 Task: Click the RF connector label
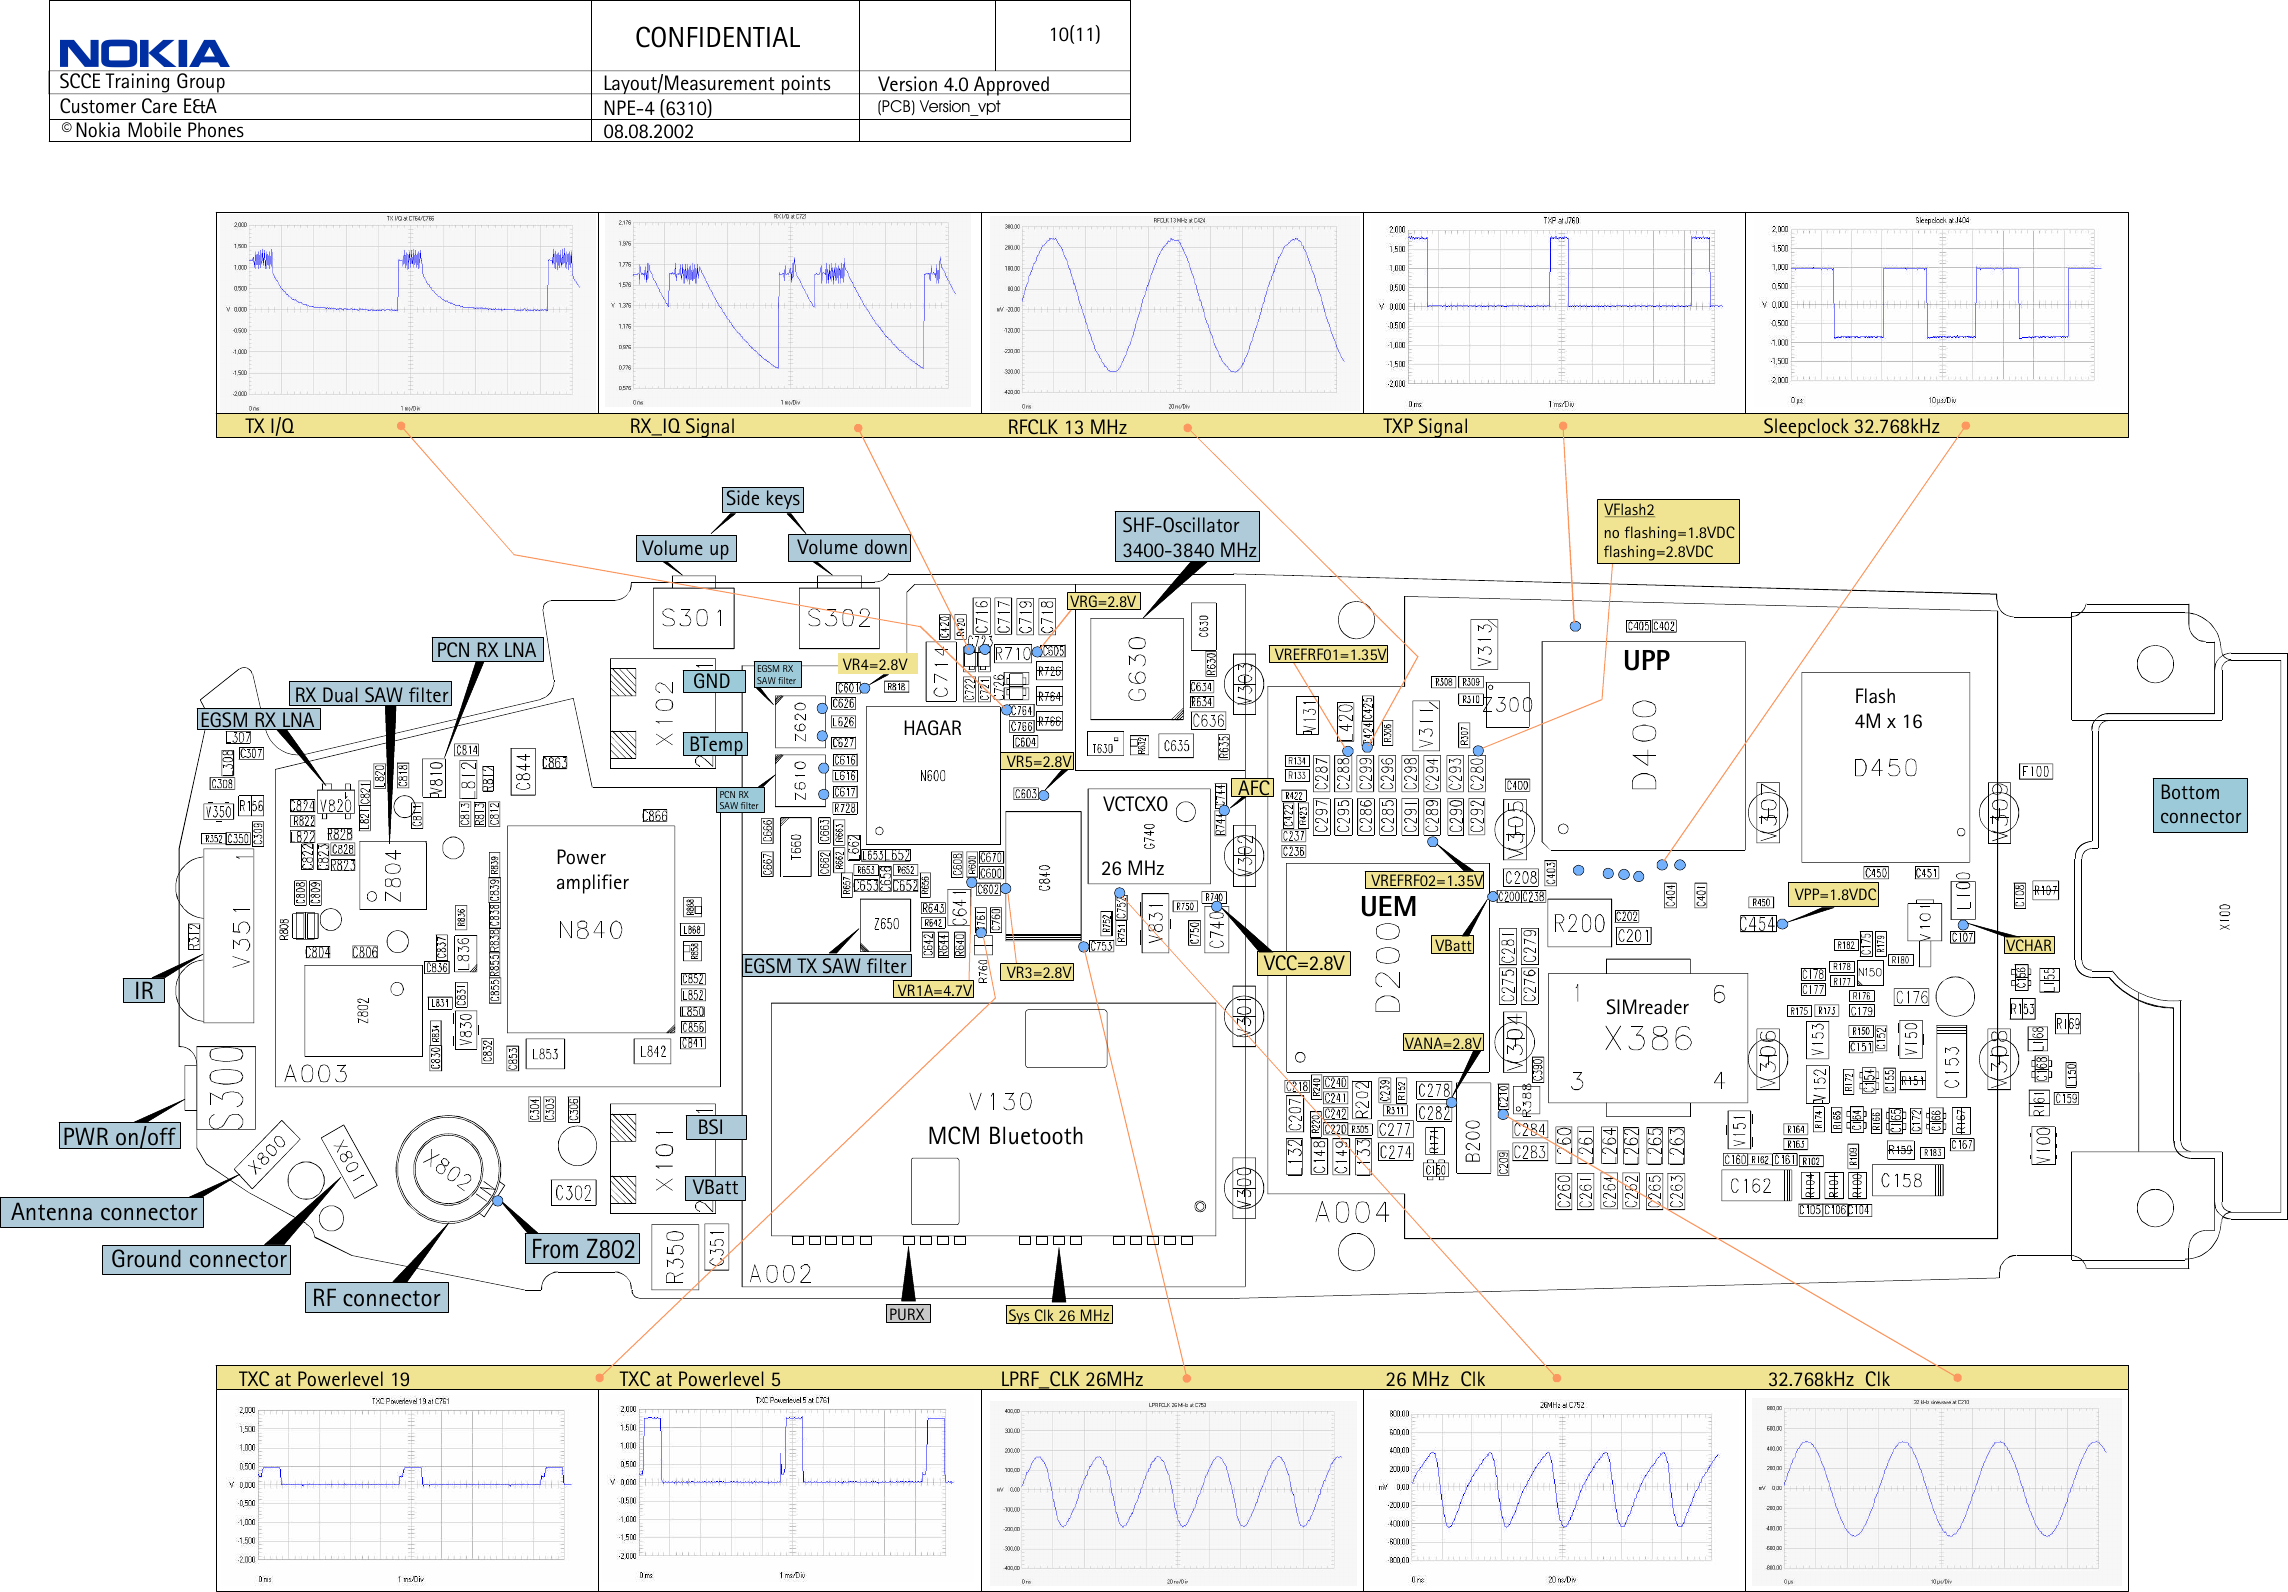[375, 1297]
